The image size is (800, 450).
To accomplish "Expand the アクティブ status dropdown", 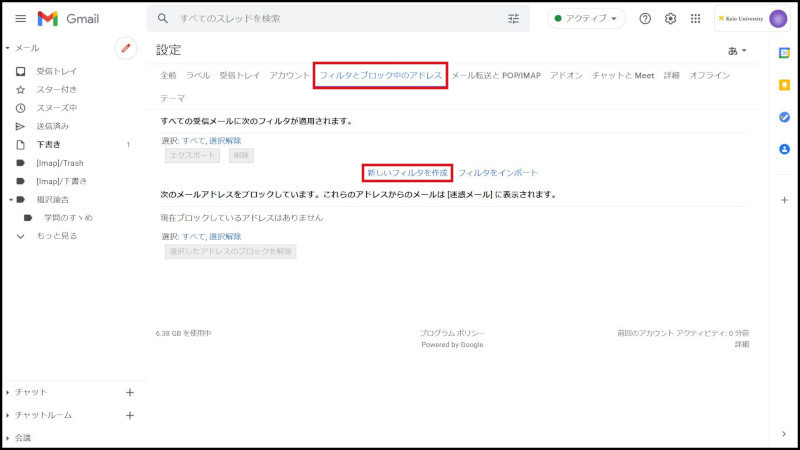I will (x=586, y=19).
